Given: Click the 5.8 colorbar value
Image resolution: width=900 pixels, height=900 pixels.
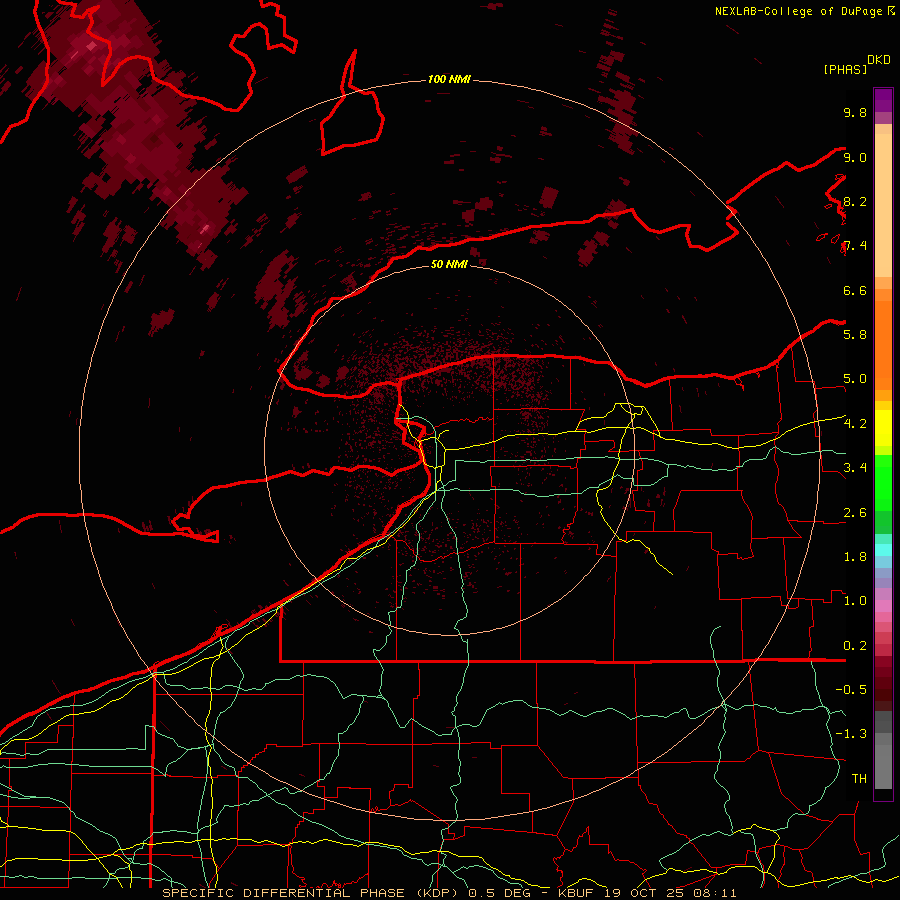Looking at the screenshot, I should pyautogui.click(x=855, y=335).
